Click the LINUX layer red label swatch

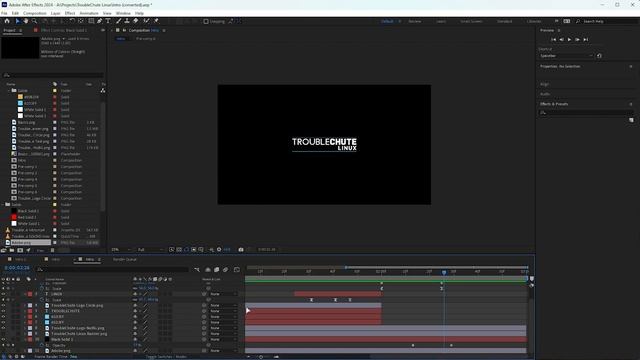pos(30,294)
